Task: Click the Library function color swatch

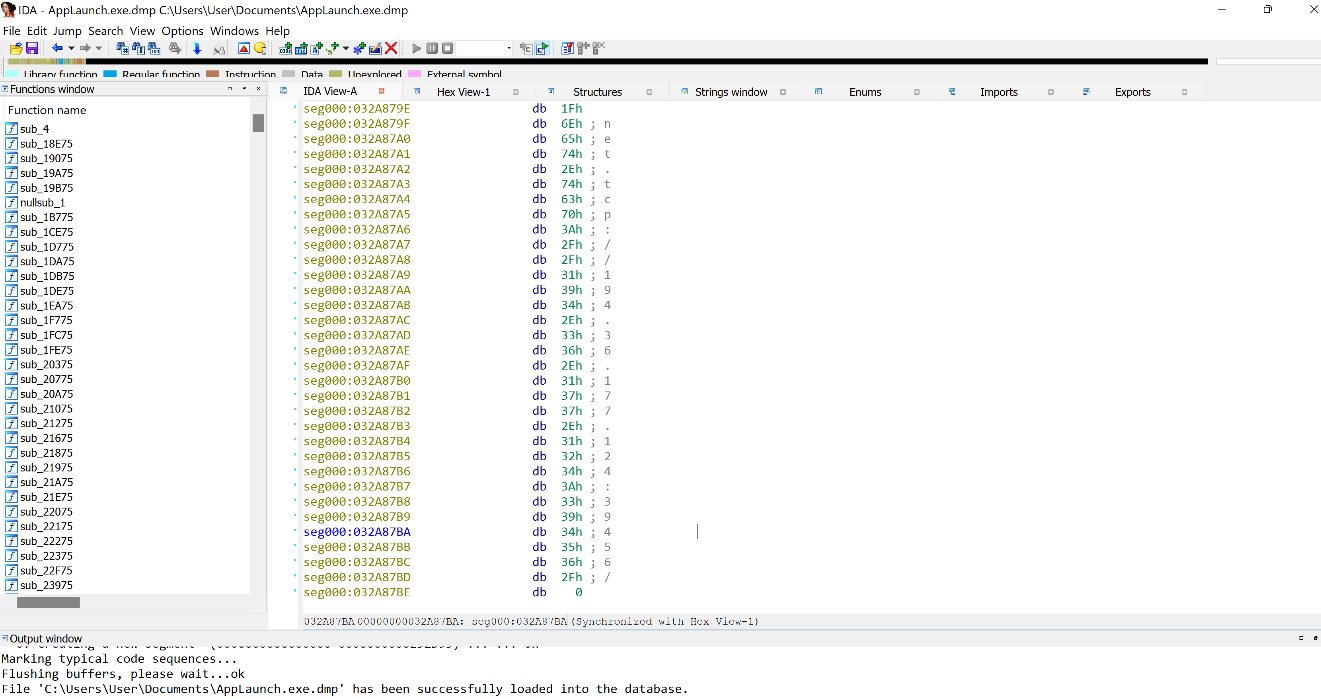Action: click(x=13, y=75)
